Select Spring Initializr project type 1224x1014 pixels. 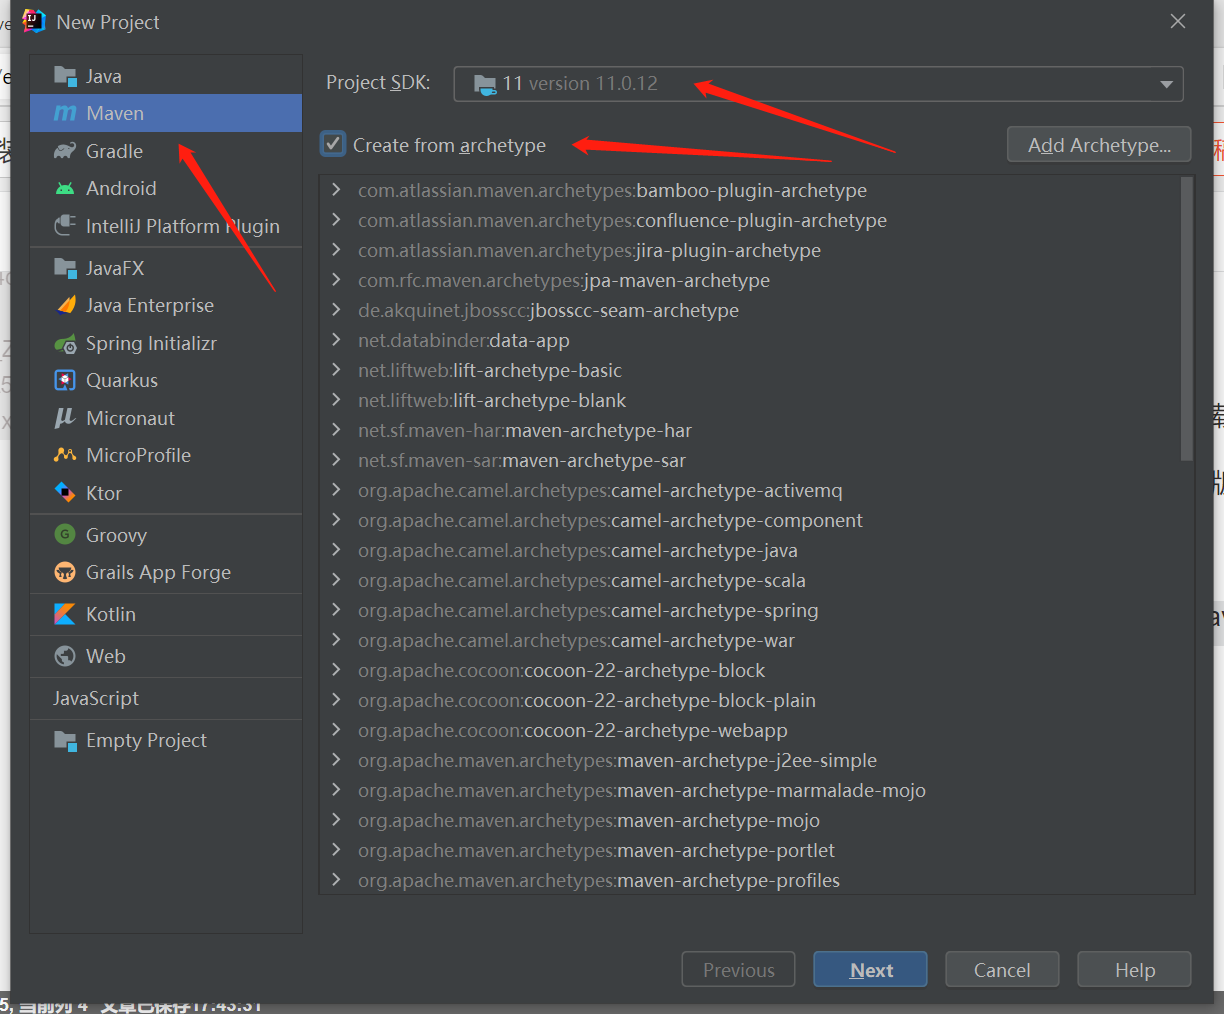166,343
